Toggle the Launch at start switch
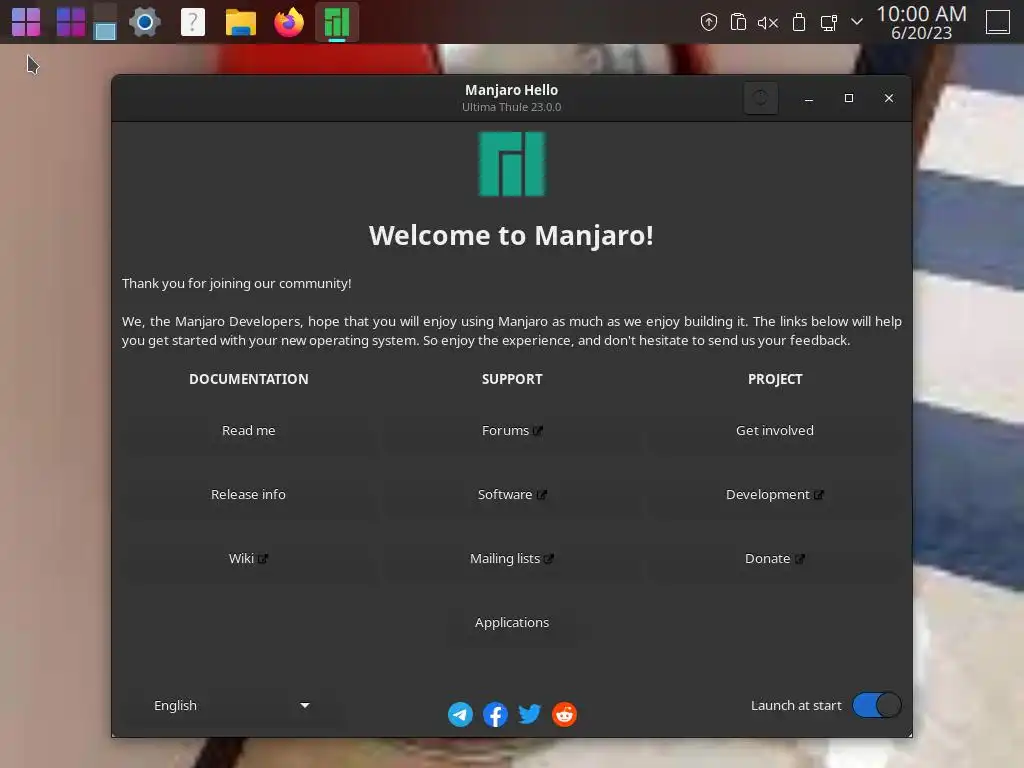1024x768 pixels. point(877,705)
